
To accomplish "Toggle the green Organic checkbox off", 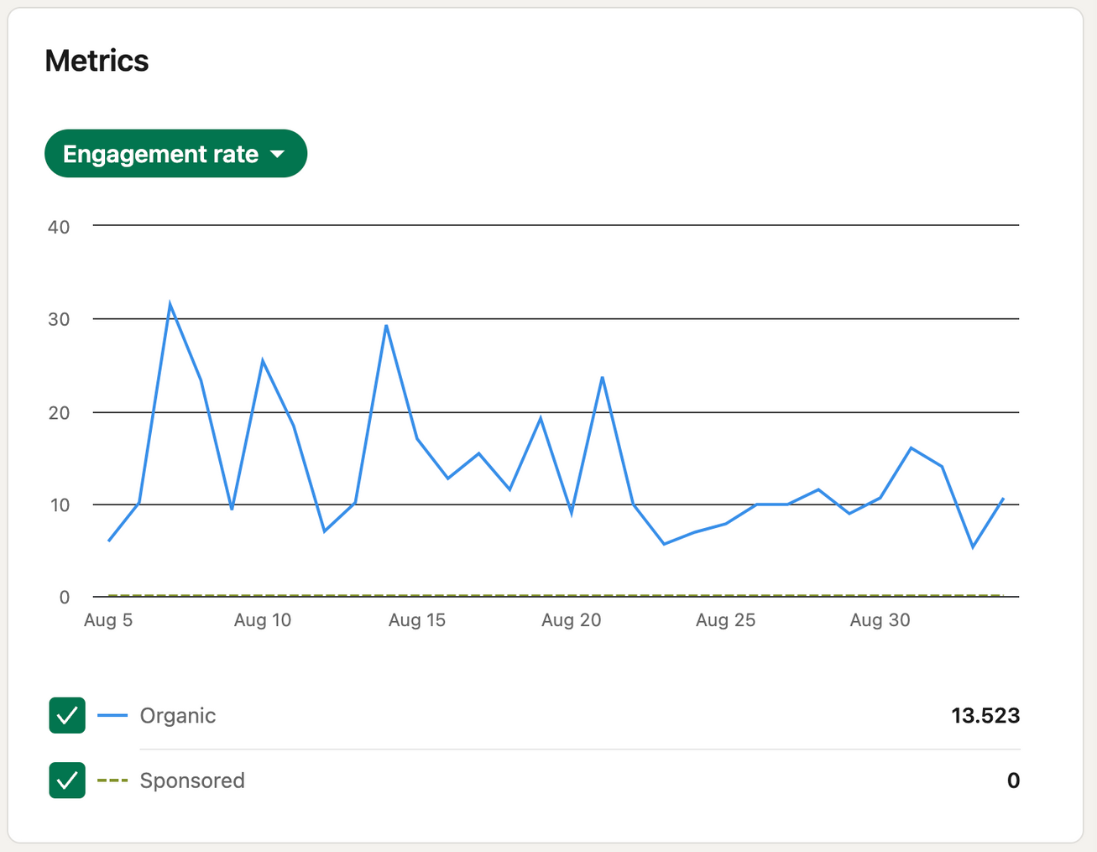I will pyautogui.click(x=66, y=715).
